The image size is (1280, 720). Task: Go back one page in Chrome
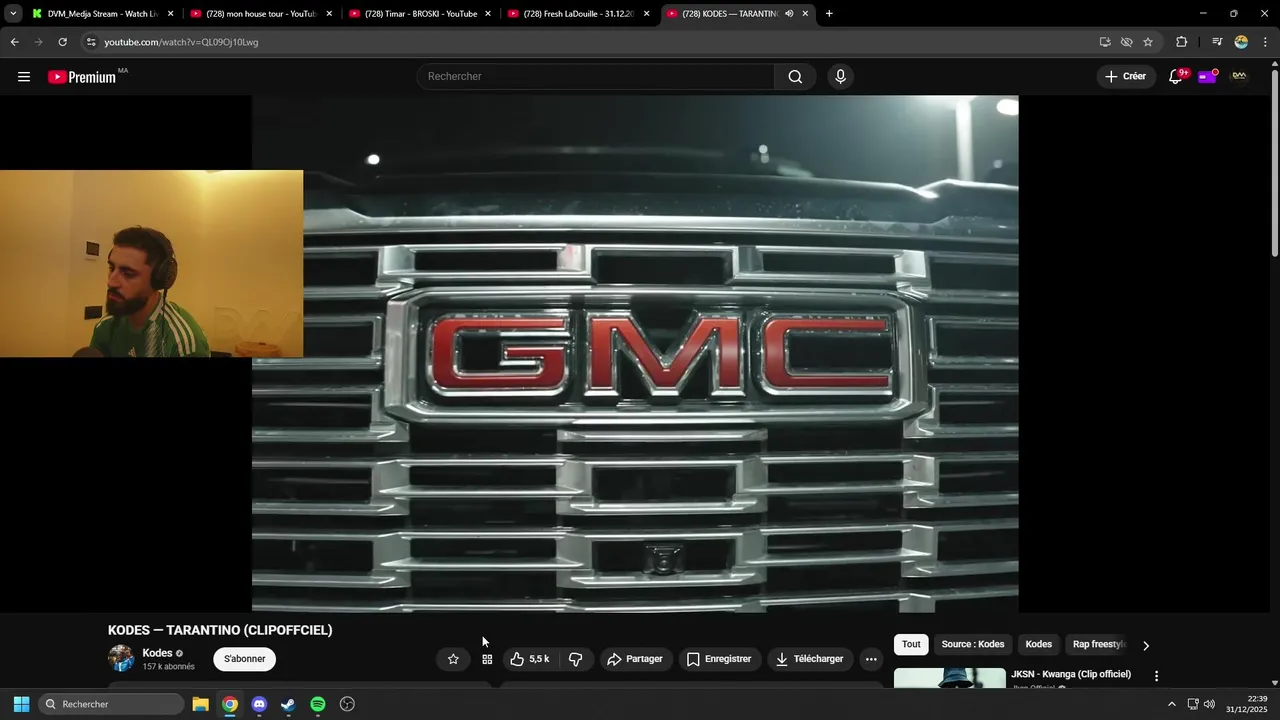(x=14, y=42)
